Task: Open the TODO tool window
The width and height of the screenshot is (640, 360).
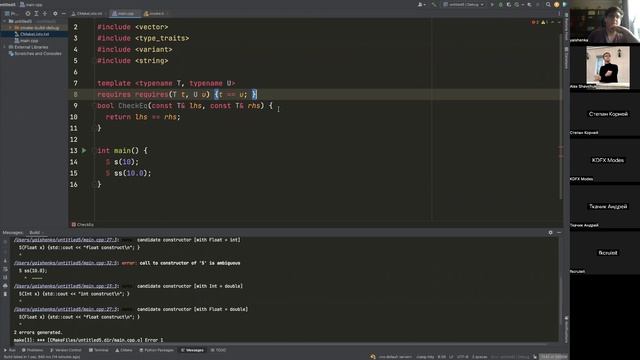Action: (218, 350)
